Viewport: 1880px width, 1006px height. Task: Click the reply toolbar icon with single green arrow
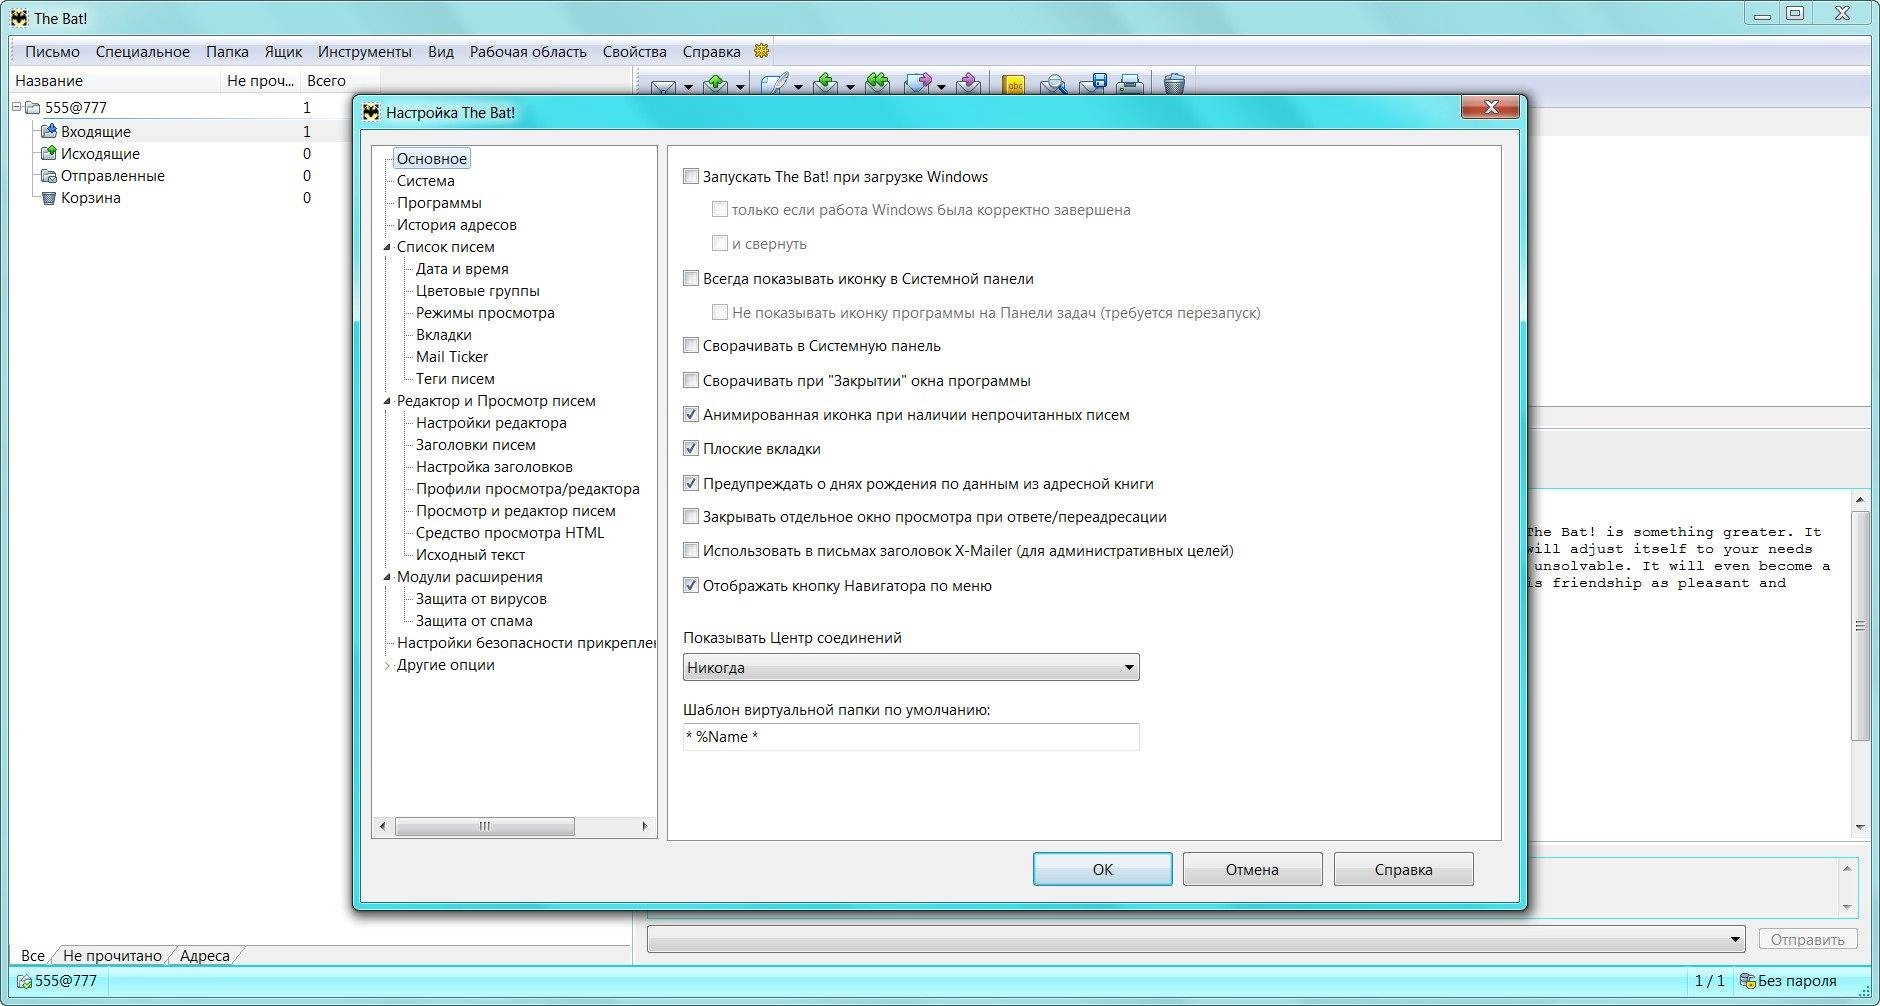pos(826,85)
